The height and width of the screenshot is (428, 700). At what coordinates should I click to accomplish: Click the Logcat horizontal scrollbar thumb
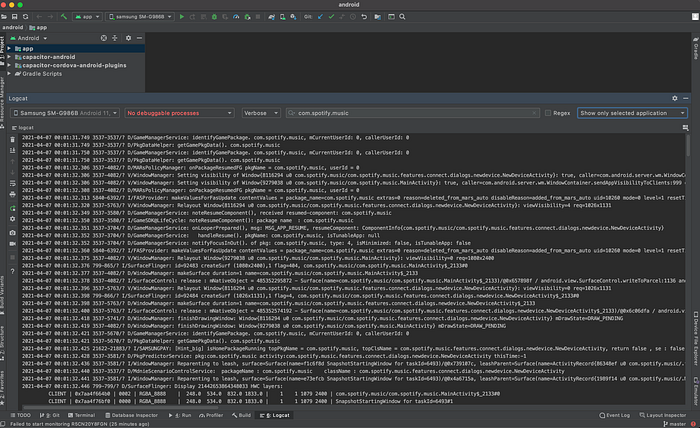click(121, 407)
